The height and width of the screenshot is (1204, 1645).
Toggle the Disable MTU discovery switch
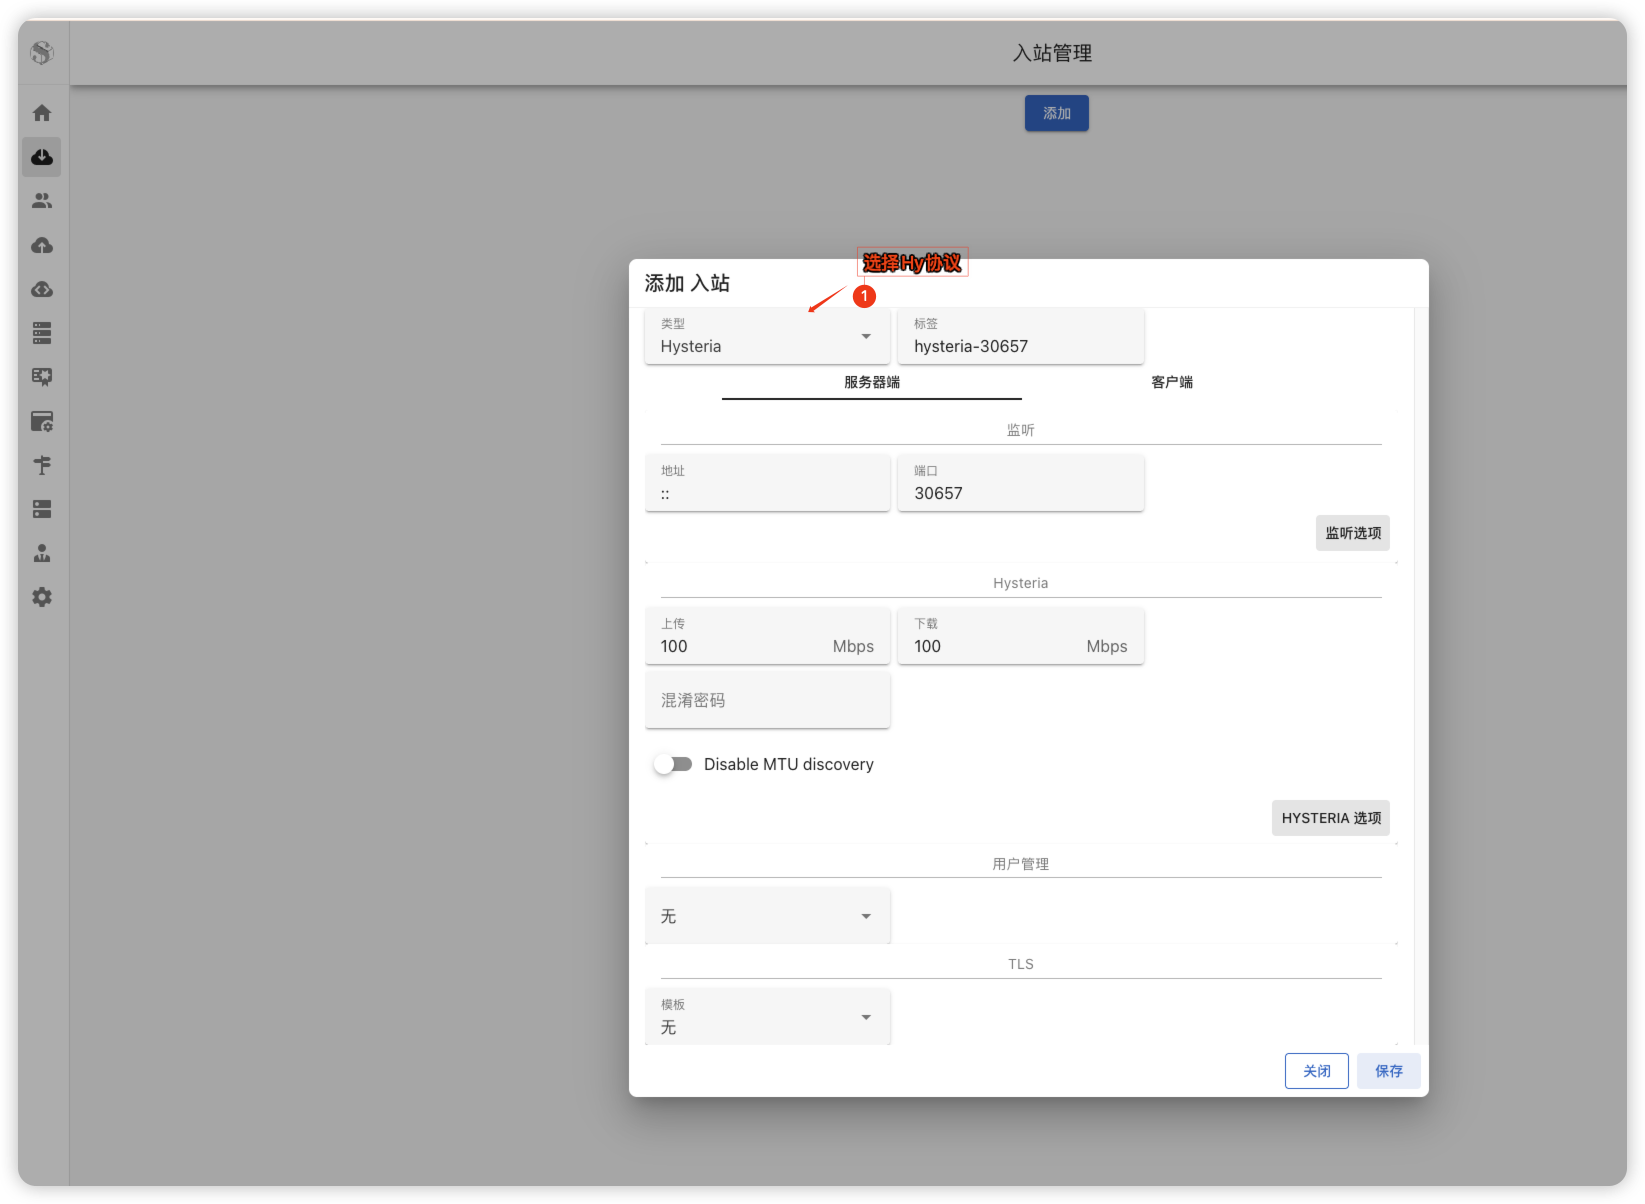[x=673, y=764]
